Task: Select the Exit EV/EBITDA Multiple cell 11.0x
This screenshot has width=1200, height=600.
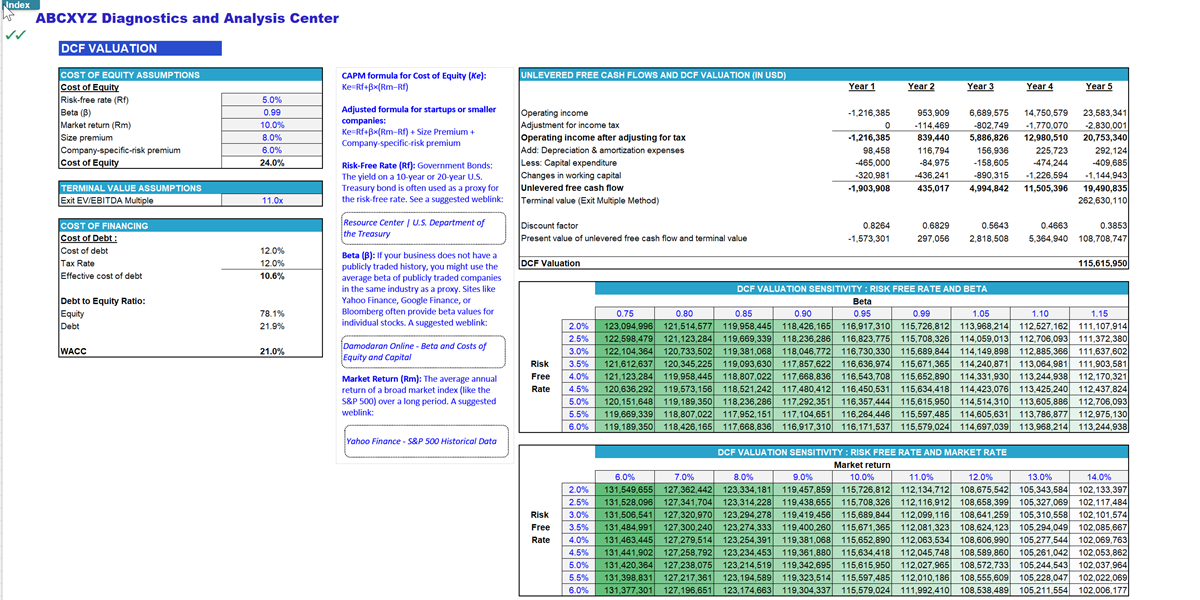Action: [272, 200]
